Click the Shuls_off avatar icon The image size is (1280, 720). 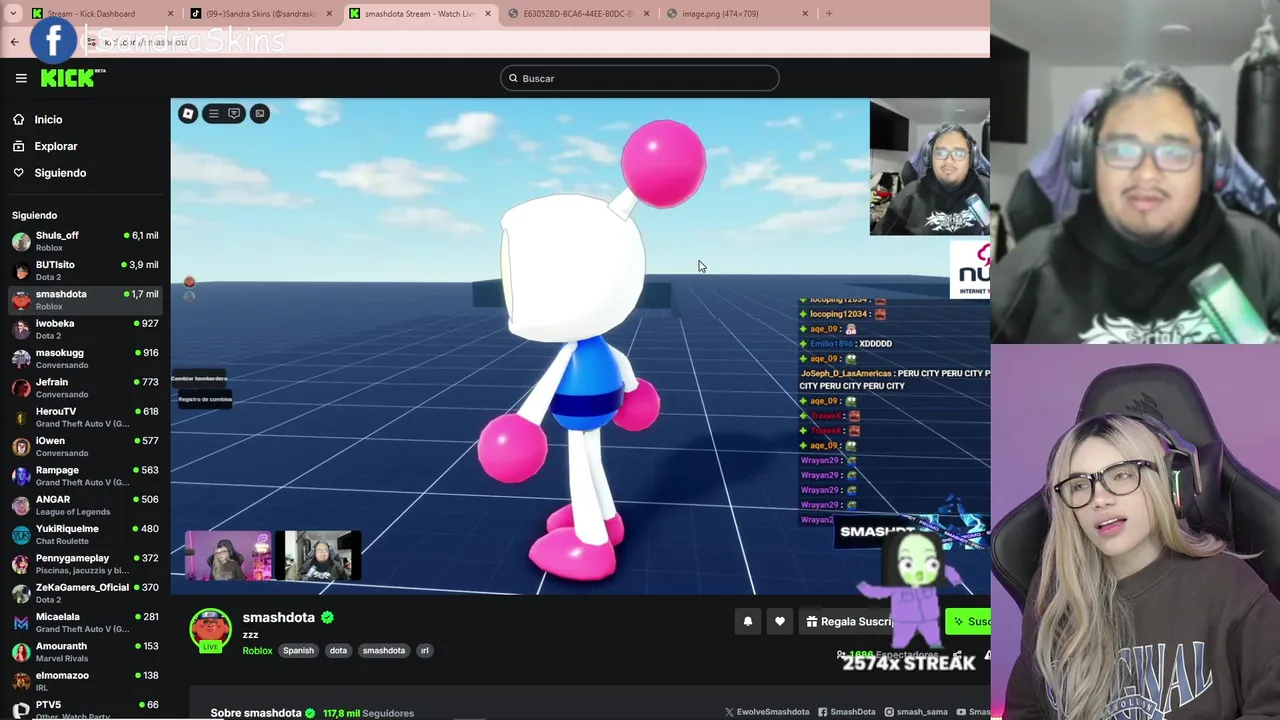pos(21,241)
